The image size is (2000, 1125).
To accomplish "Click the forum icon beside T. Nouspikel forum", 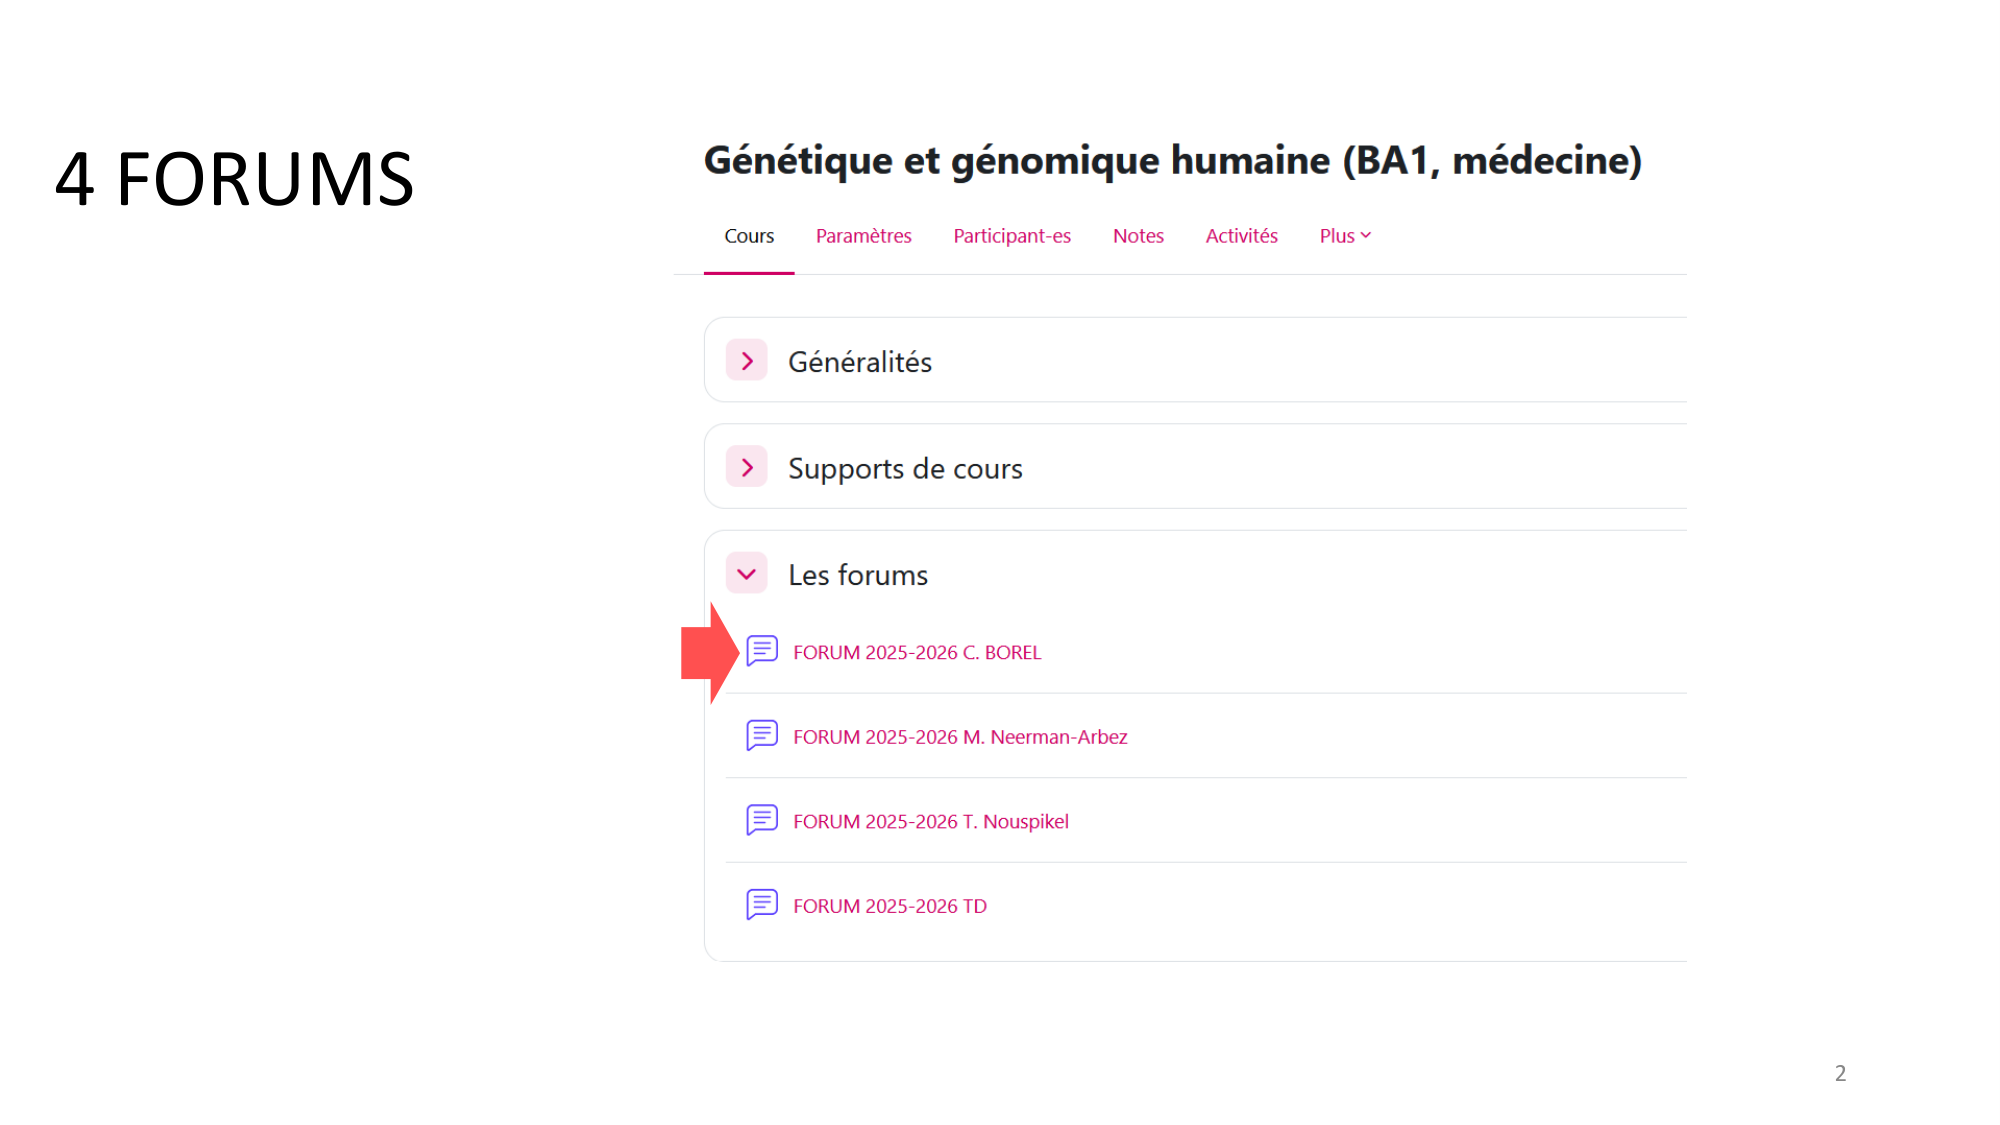I will click(x=762, y=820).
